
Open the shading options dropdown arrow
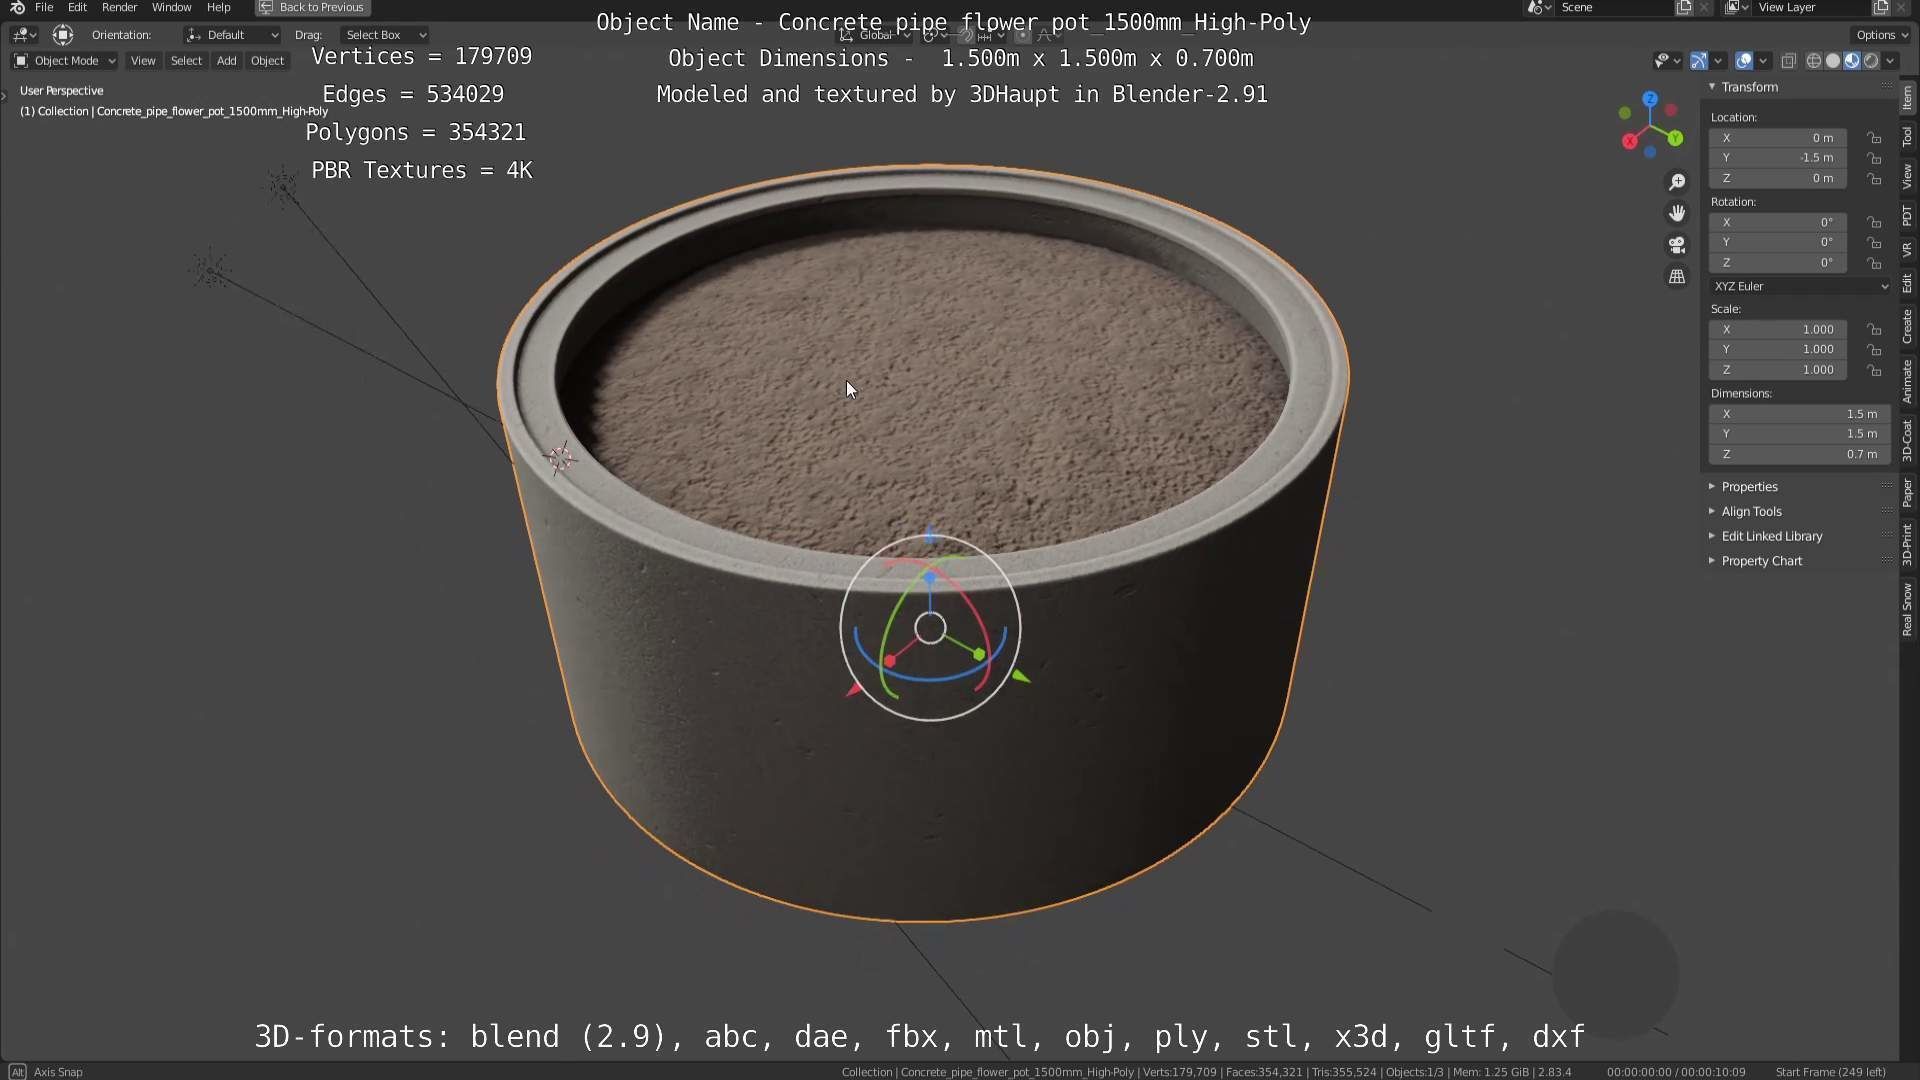point(1890,61)
